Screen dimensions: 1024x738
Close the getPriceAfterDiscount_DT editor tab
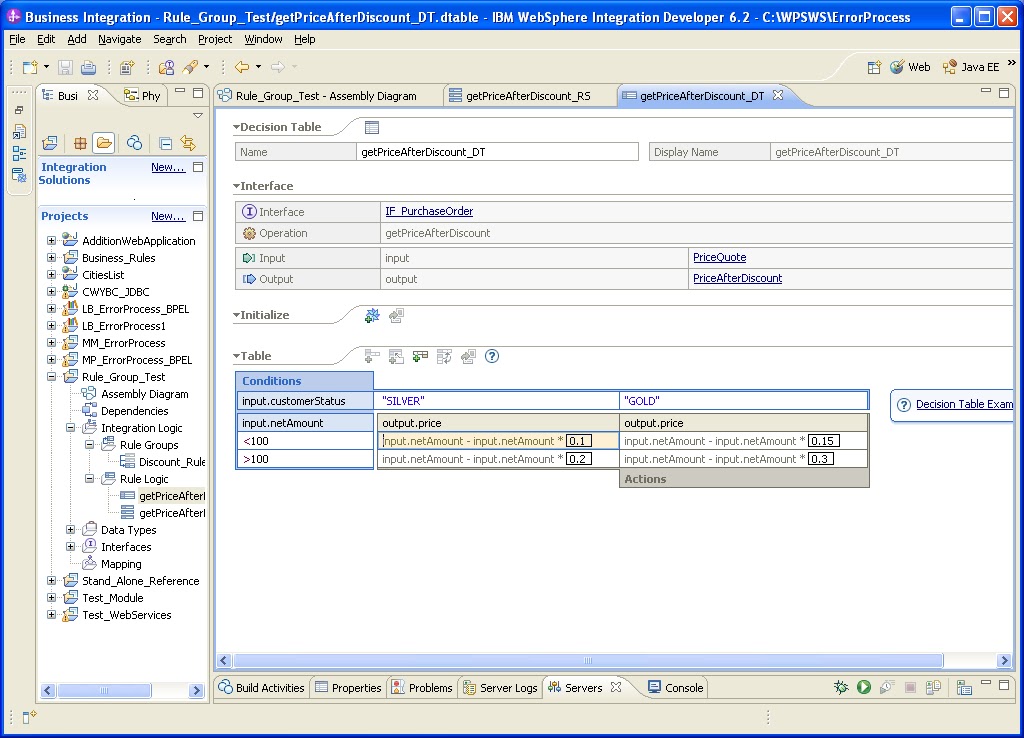point(778,95)
